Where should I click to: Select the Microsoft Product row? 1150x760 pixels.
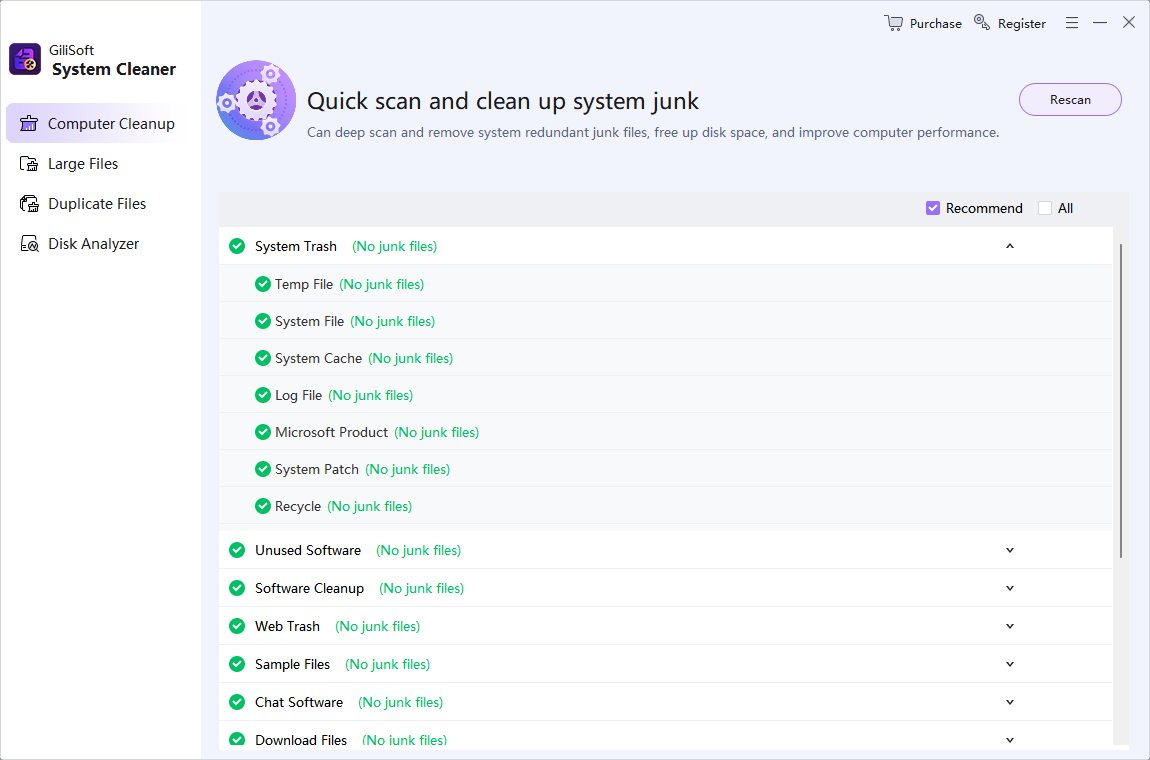pos(331,432)
